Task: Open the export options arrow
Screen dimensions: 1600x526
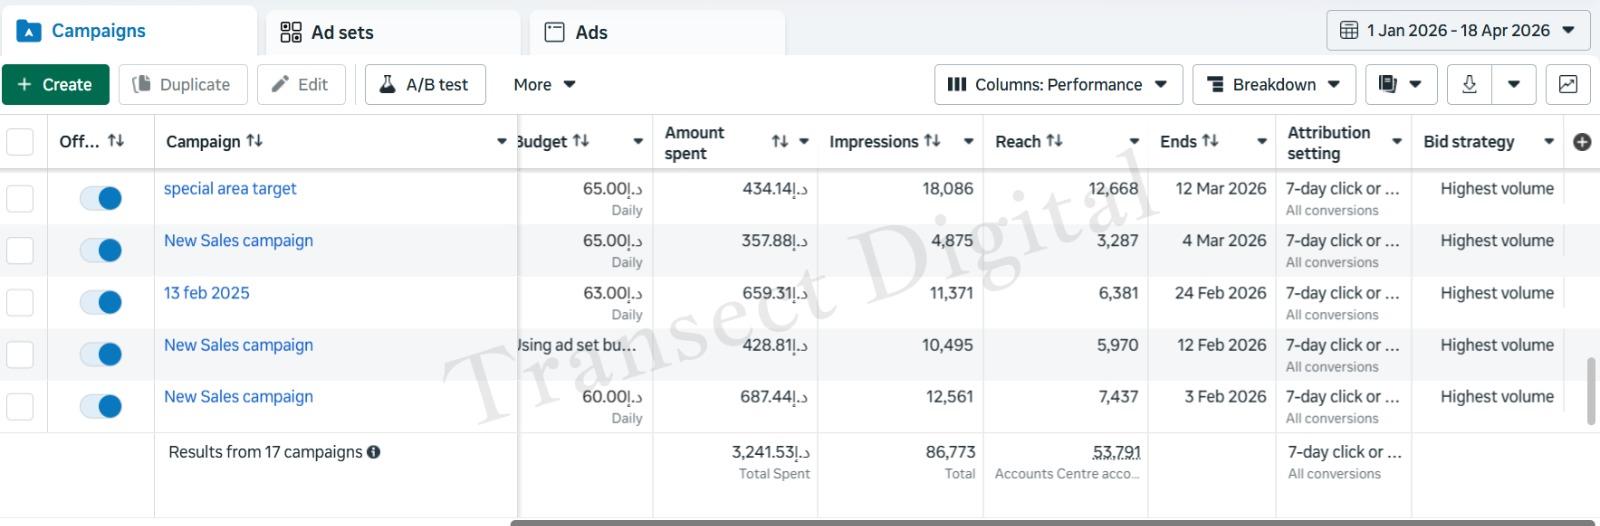Action: pyautogui.click(x=1514, y=85)
